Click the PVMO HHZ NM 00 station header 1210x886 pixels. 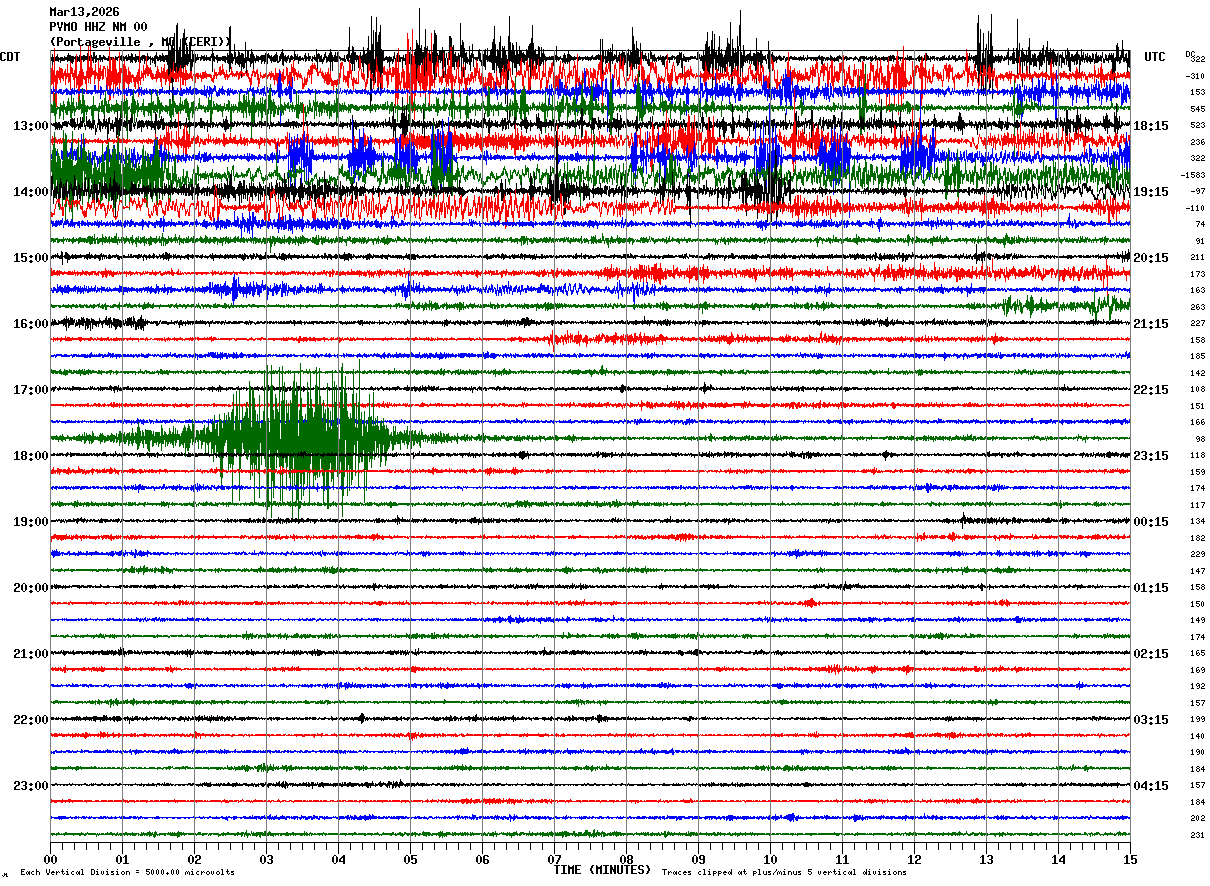98,27
